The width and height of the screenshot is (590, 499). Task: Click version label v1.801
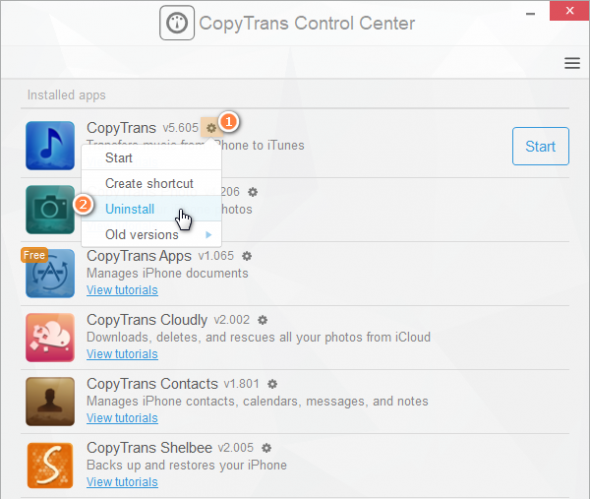[x=242, y=384]
